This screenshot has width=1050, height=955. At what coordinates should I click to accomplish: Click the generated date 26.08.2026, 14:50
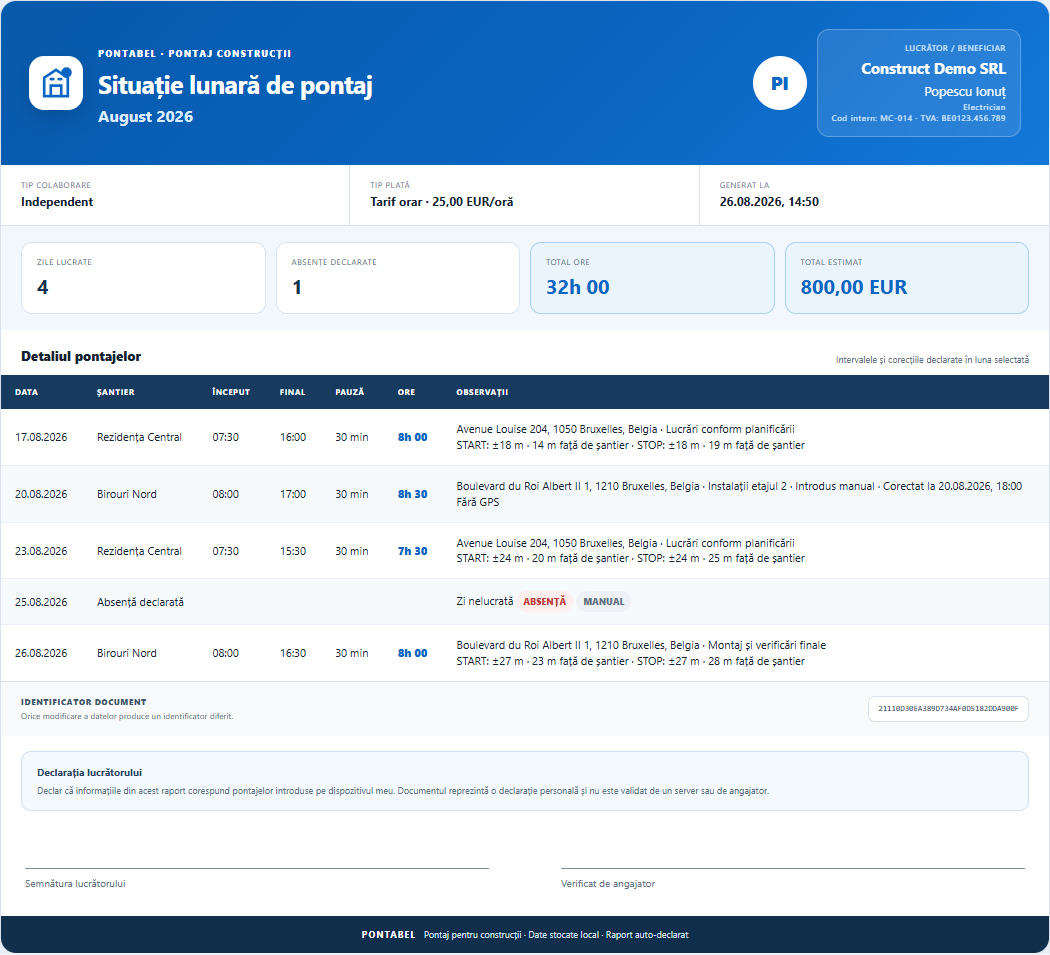(769, 202)
